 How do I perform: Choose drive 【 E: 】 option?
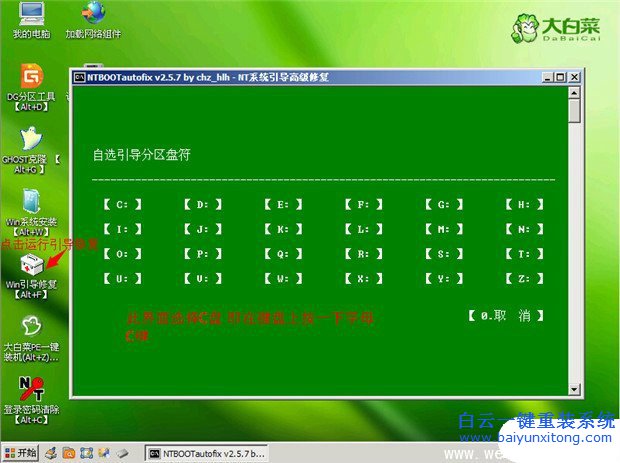(283, 205)
